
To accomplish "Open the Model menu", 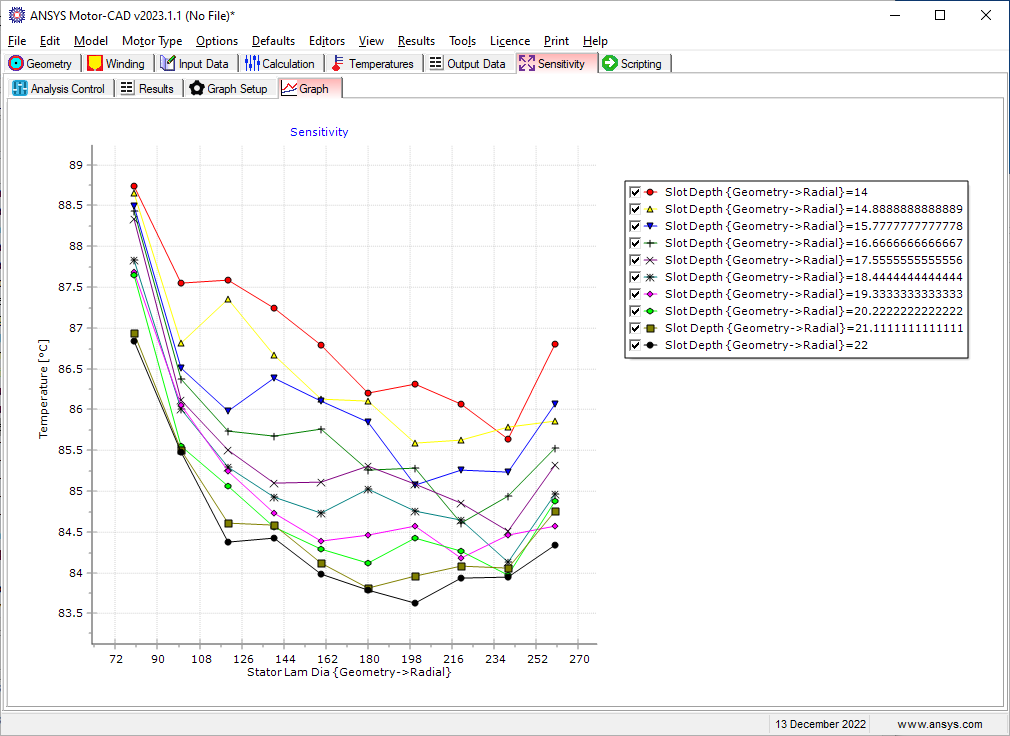I will 91,41.
